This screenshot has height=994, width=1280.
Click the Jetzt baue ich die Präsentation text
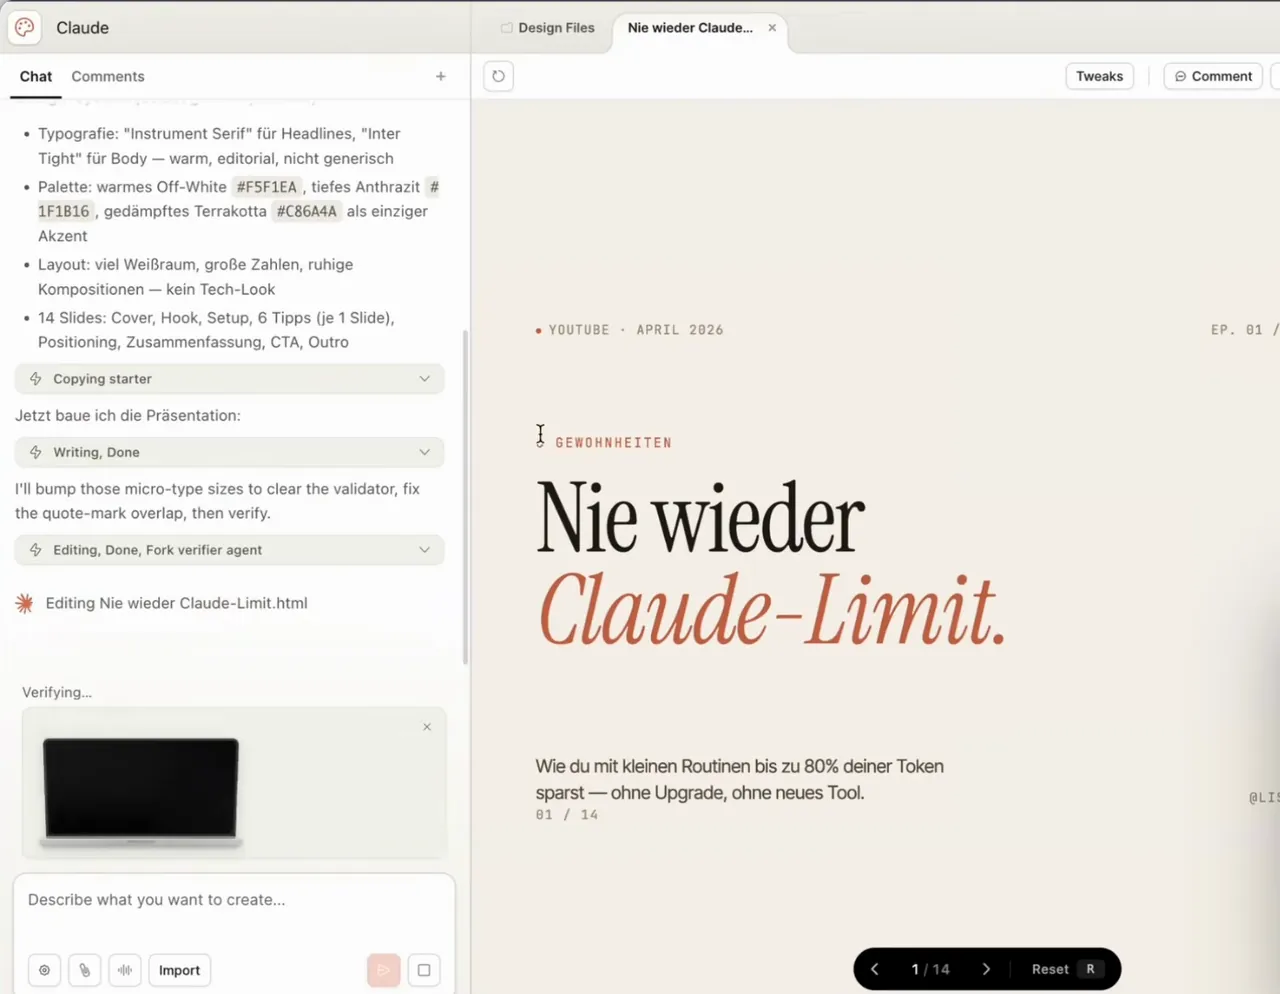[x=128, y=415]
